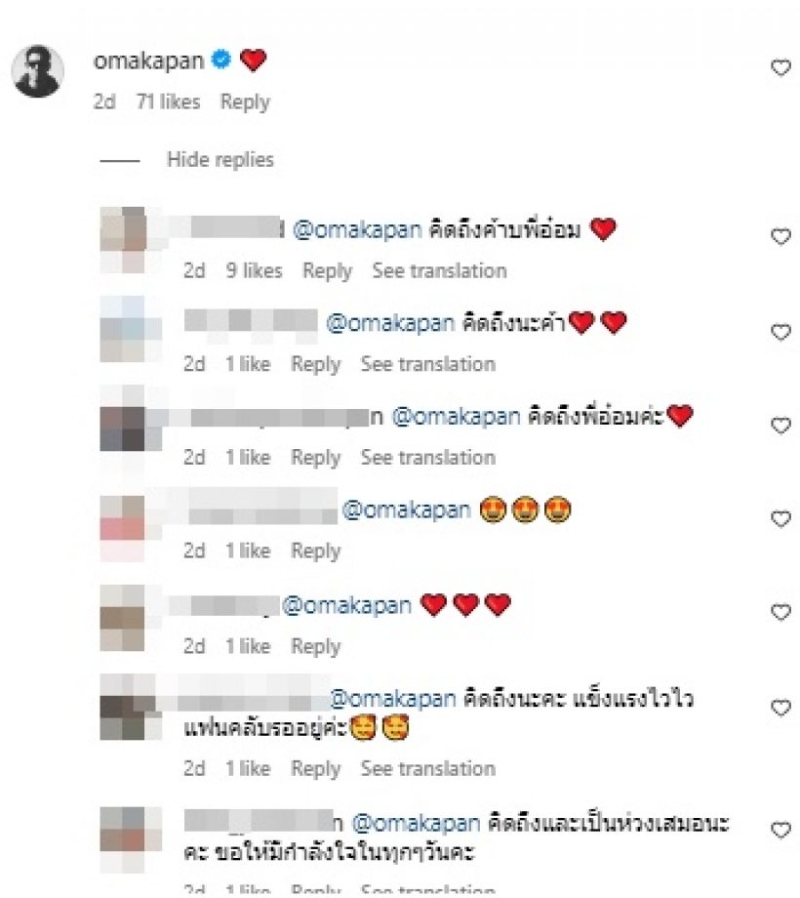Like the comment mentioning แฟนคลับ
This screenshot has width=800, height=898.
(781, 707)
